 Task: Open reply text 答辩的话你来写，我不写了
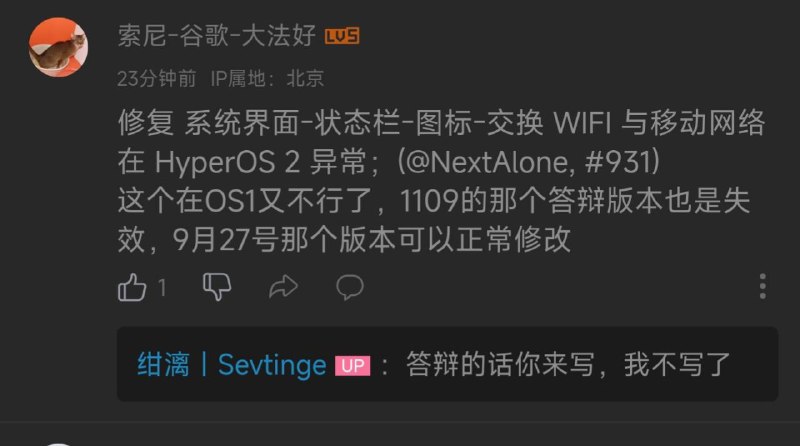(568, 365)
